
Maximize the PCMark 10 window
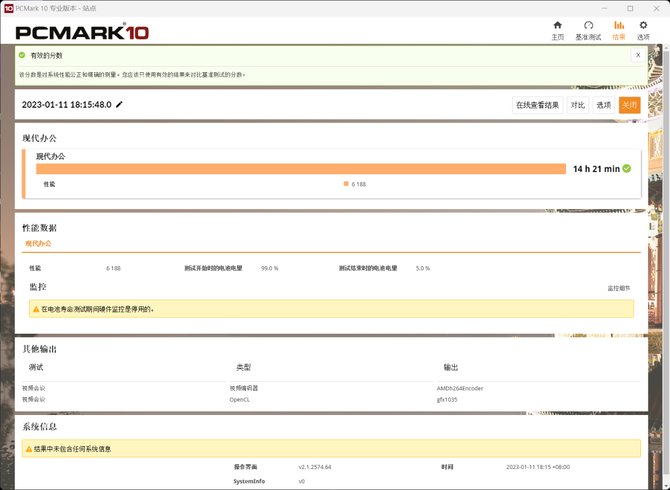[x=630, y=8]
